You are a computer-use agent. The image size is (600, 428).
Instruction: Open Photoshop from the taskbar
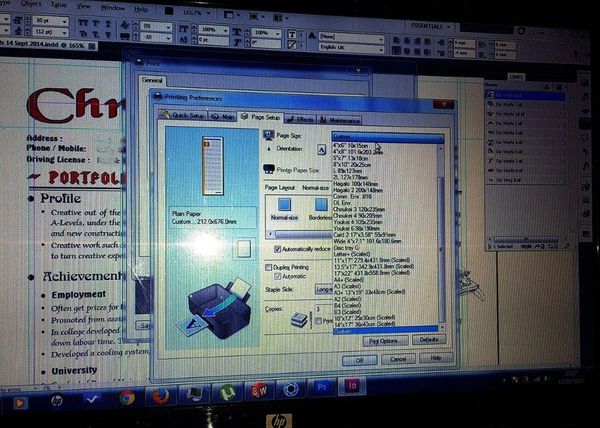tap(323, 387)
